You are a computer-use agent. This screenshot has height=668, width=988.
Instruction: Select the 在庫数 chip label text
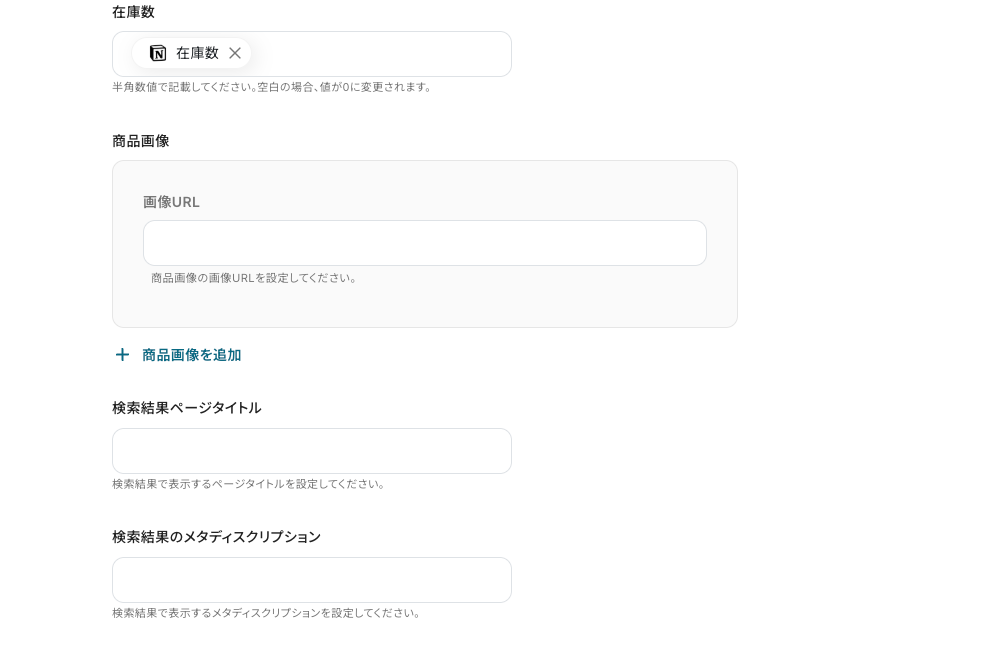click(197, 53)
